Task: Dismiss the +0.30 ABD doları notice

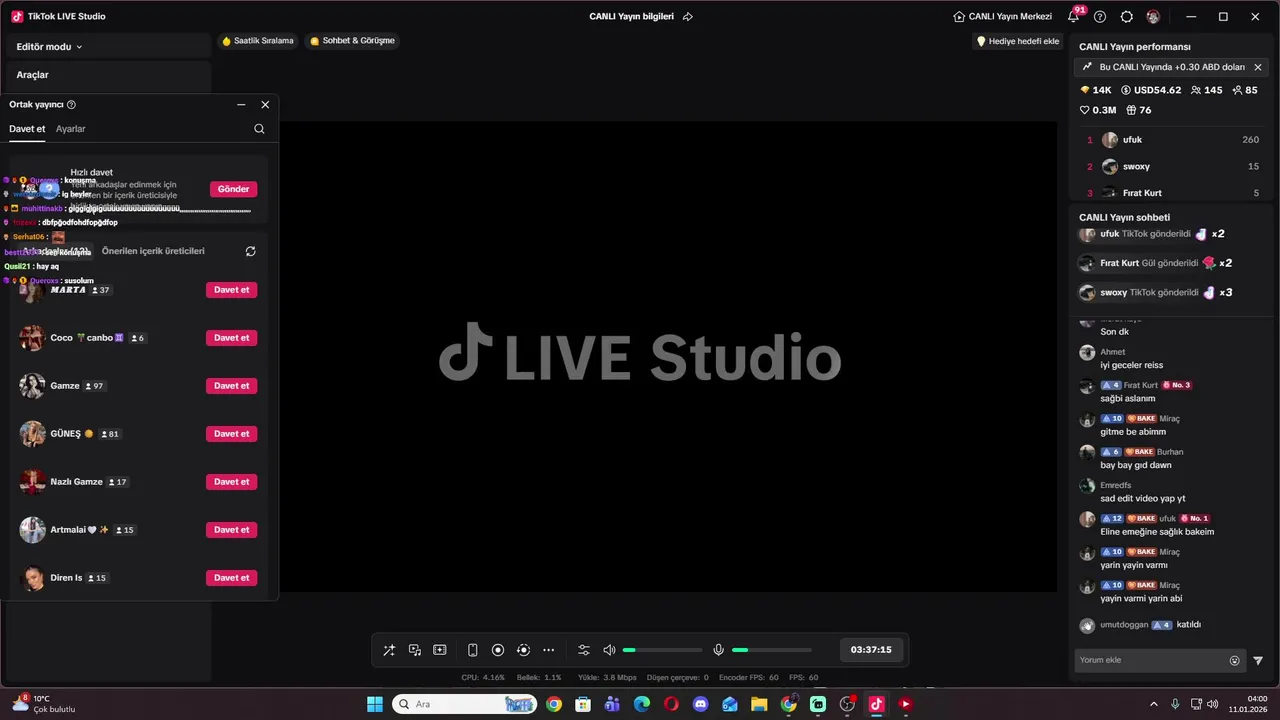Action: coord(1258,67)
